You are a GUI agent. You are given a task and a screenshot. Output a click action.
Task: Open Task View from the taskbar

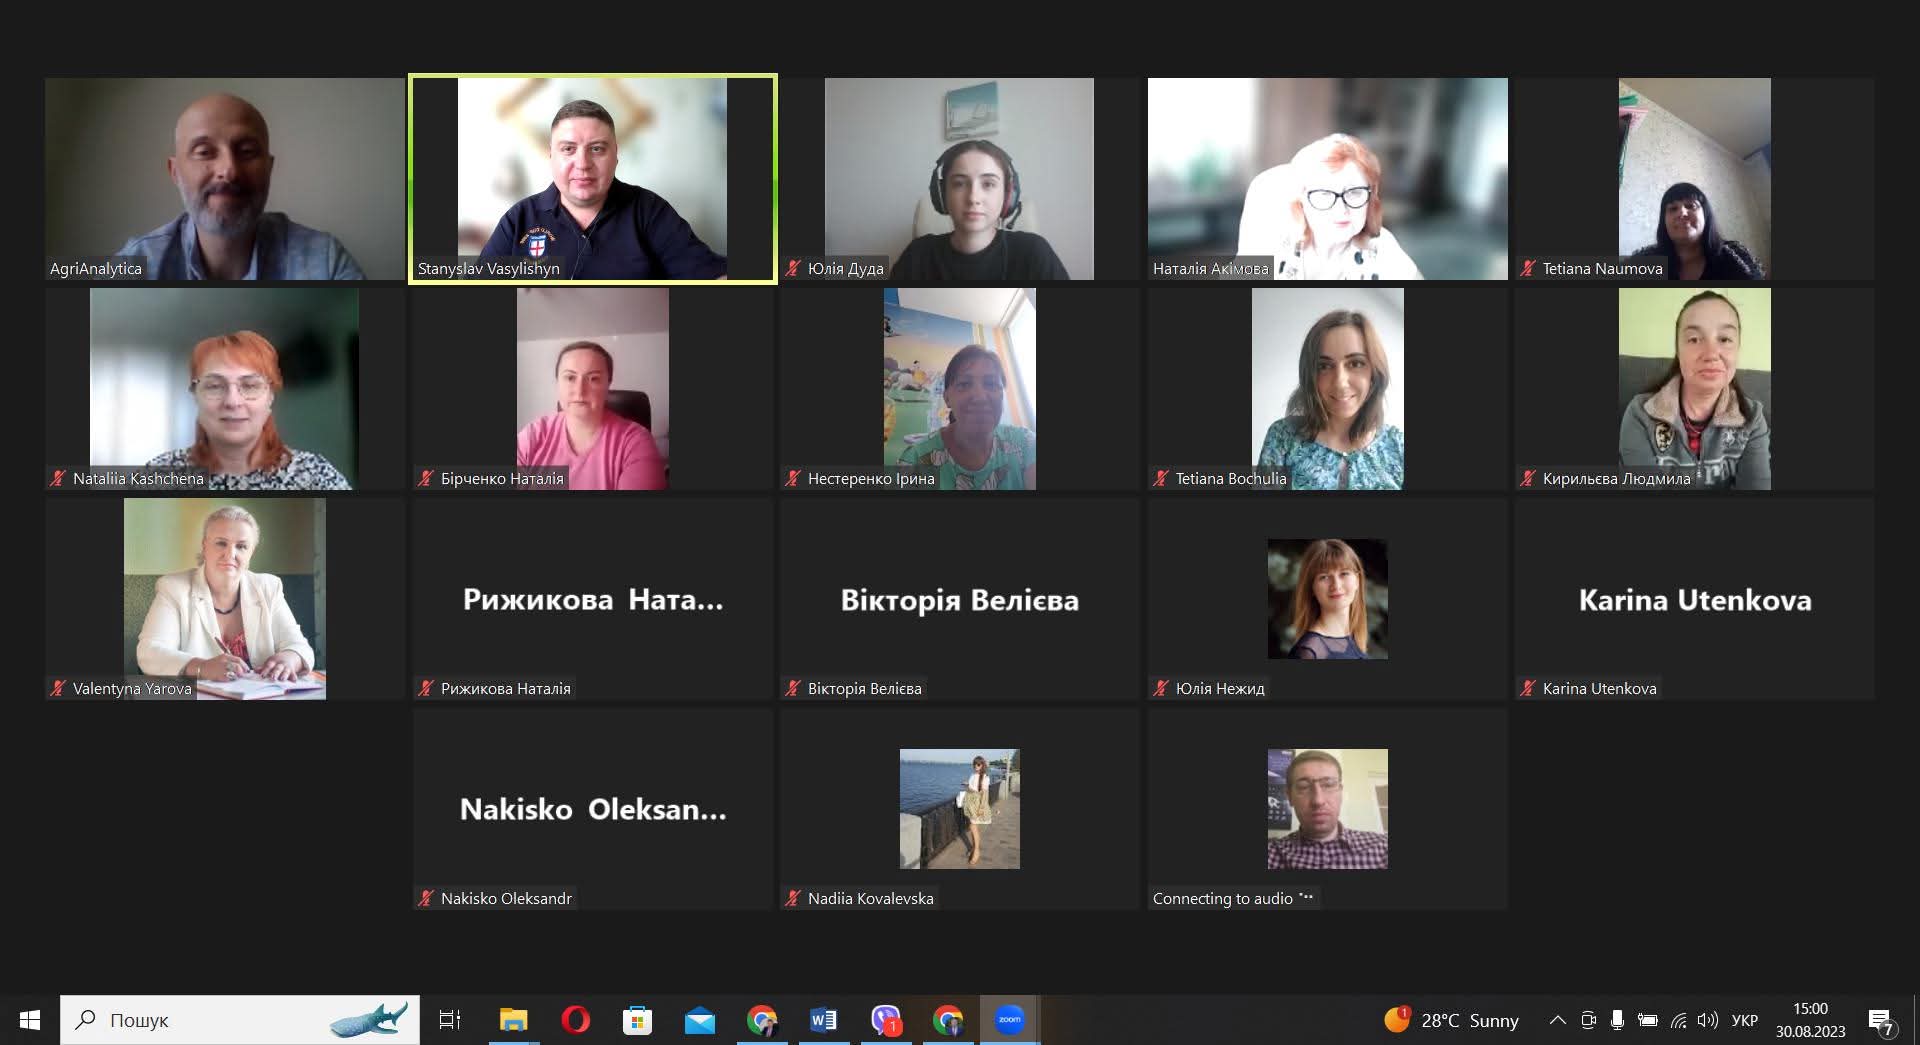click(450, 1020)
